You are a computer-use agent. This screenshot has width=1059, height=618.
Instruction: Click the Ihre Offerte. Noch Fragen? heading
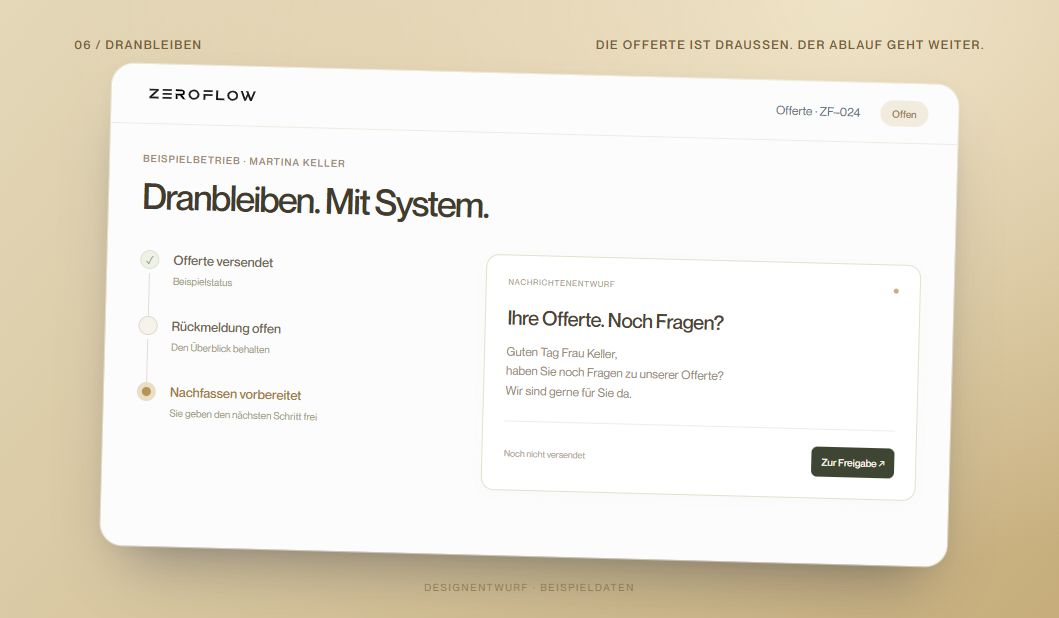(615, 320)
